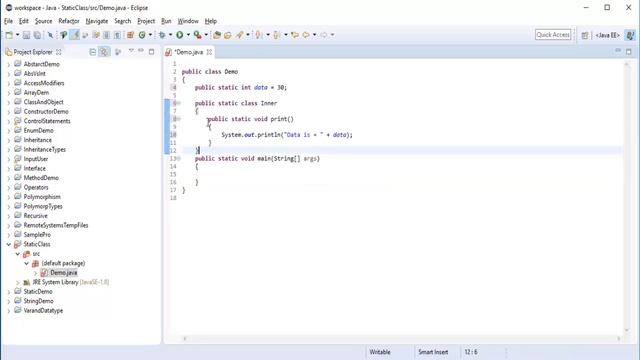Click the Smart Insert status entry
The image size is (640, 360).
pyautogui.click(x=433, y=352)
